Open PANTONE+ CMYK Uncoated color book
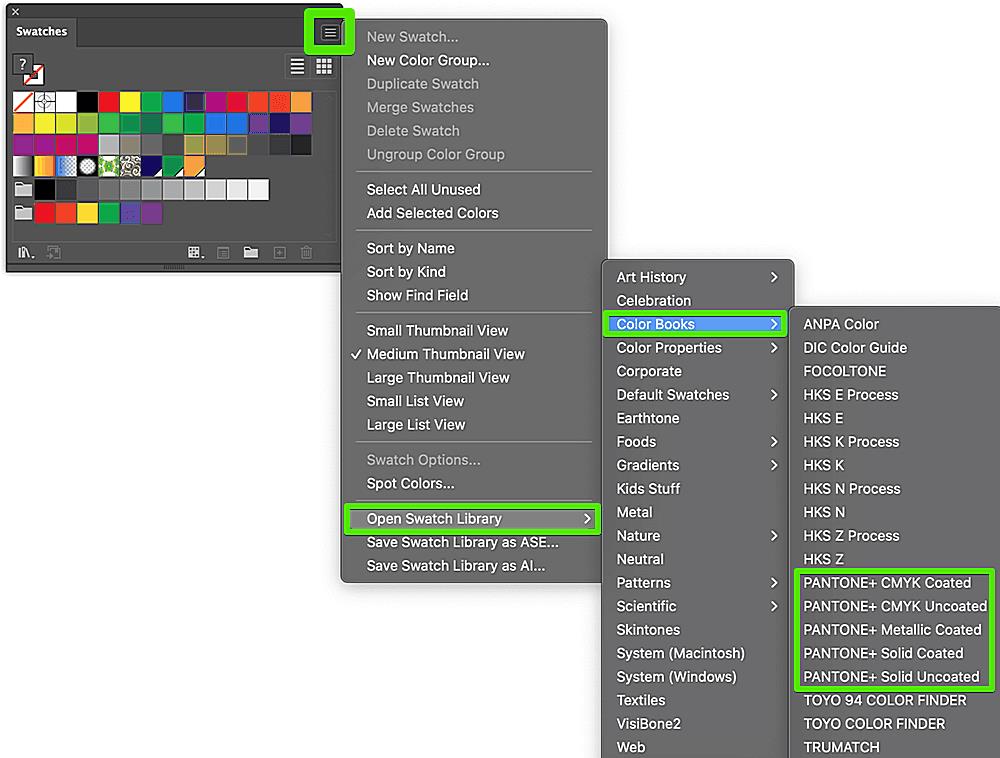 (895, 606)
